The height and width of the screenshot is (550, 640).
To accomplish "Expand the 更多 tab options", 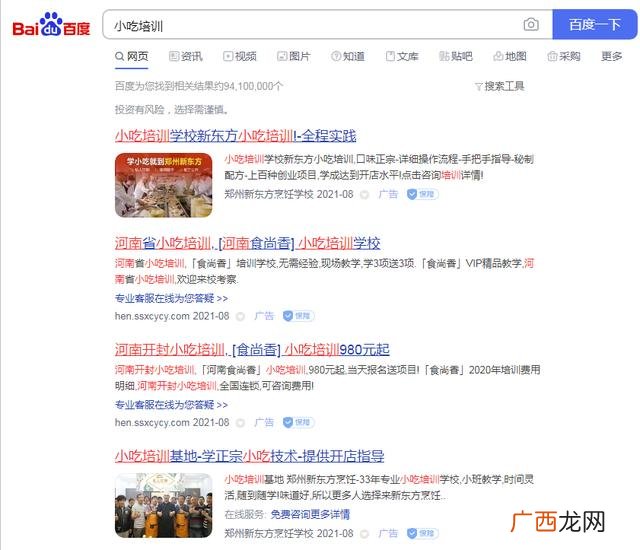I will pyautogui.click(x=611, y=56).
